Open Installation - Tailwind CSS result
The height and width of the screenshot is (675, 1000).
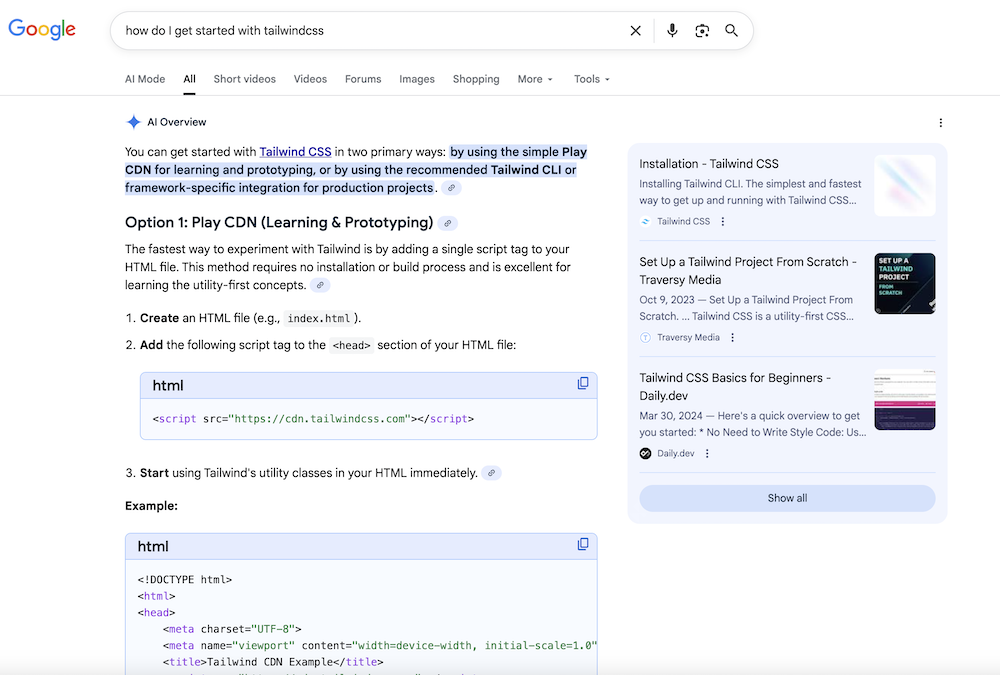[709, 164]
